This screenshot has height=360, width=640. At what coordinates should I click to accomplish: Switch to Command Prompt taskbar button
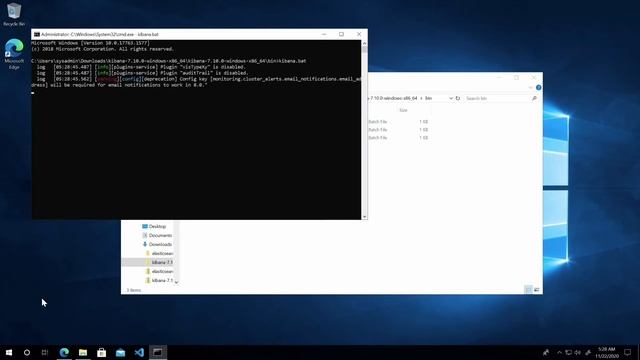(158, 352)
